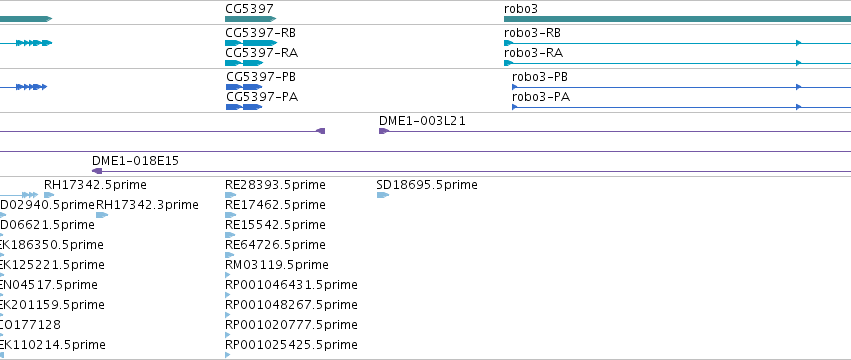Select CG5397-RB transcript glyph
The width and height of the screenshot is (851, 360).
click(x=251, y=43)
